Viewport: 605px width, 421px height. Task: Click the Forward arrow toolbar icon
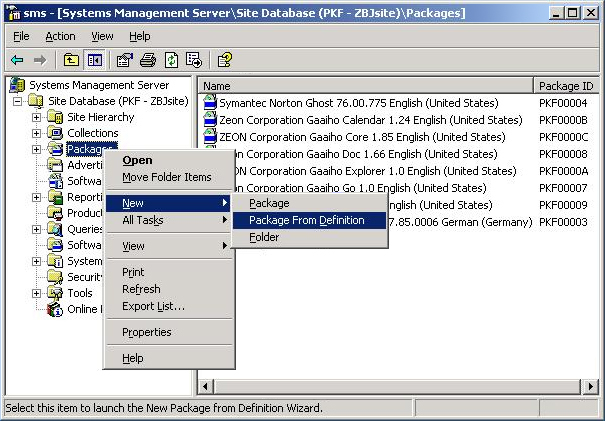pos(40,60)
